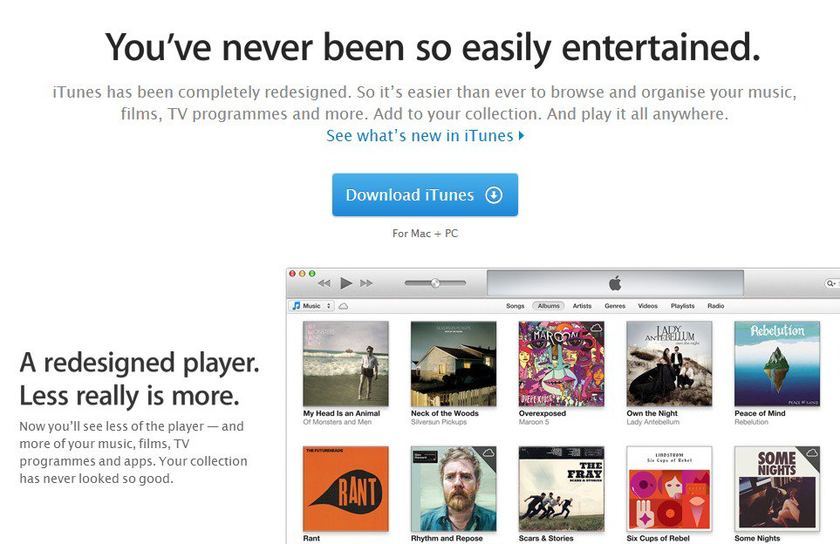Skip ahead with the fast-forward button
The image size is (840, 544).
click(366, 283)
